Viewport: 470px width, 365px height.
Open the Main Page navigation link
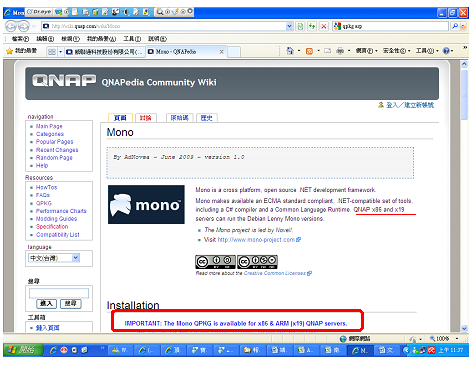tap(49, 126)
